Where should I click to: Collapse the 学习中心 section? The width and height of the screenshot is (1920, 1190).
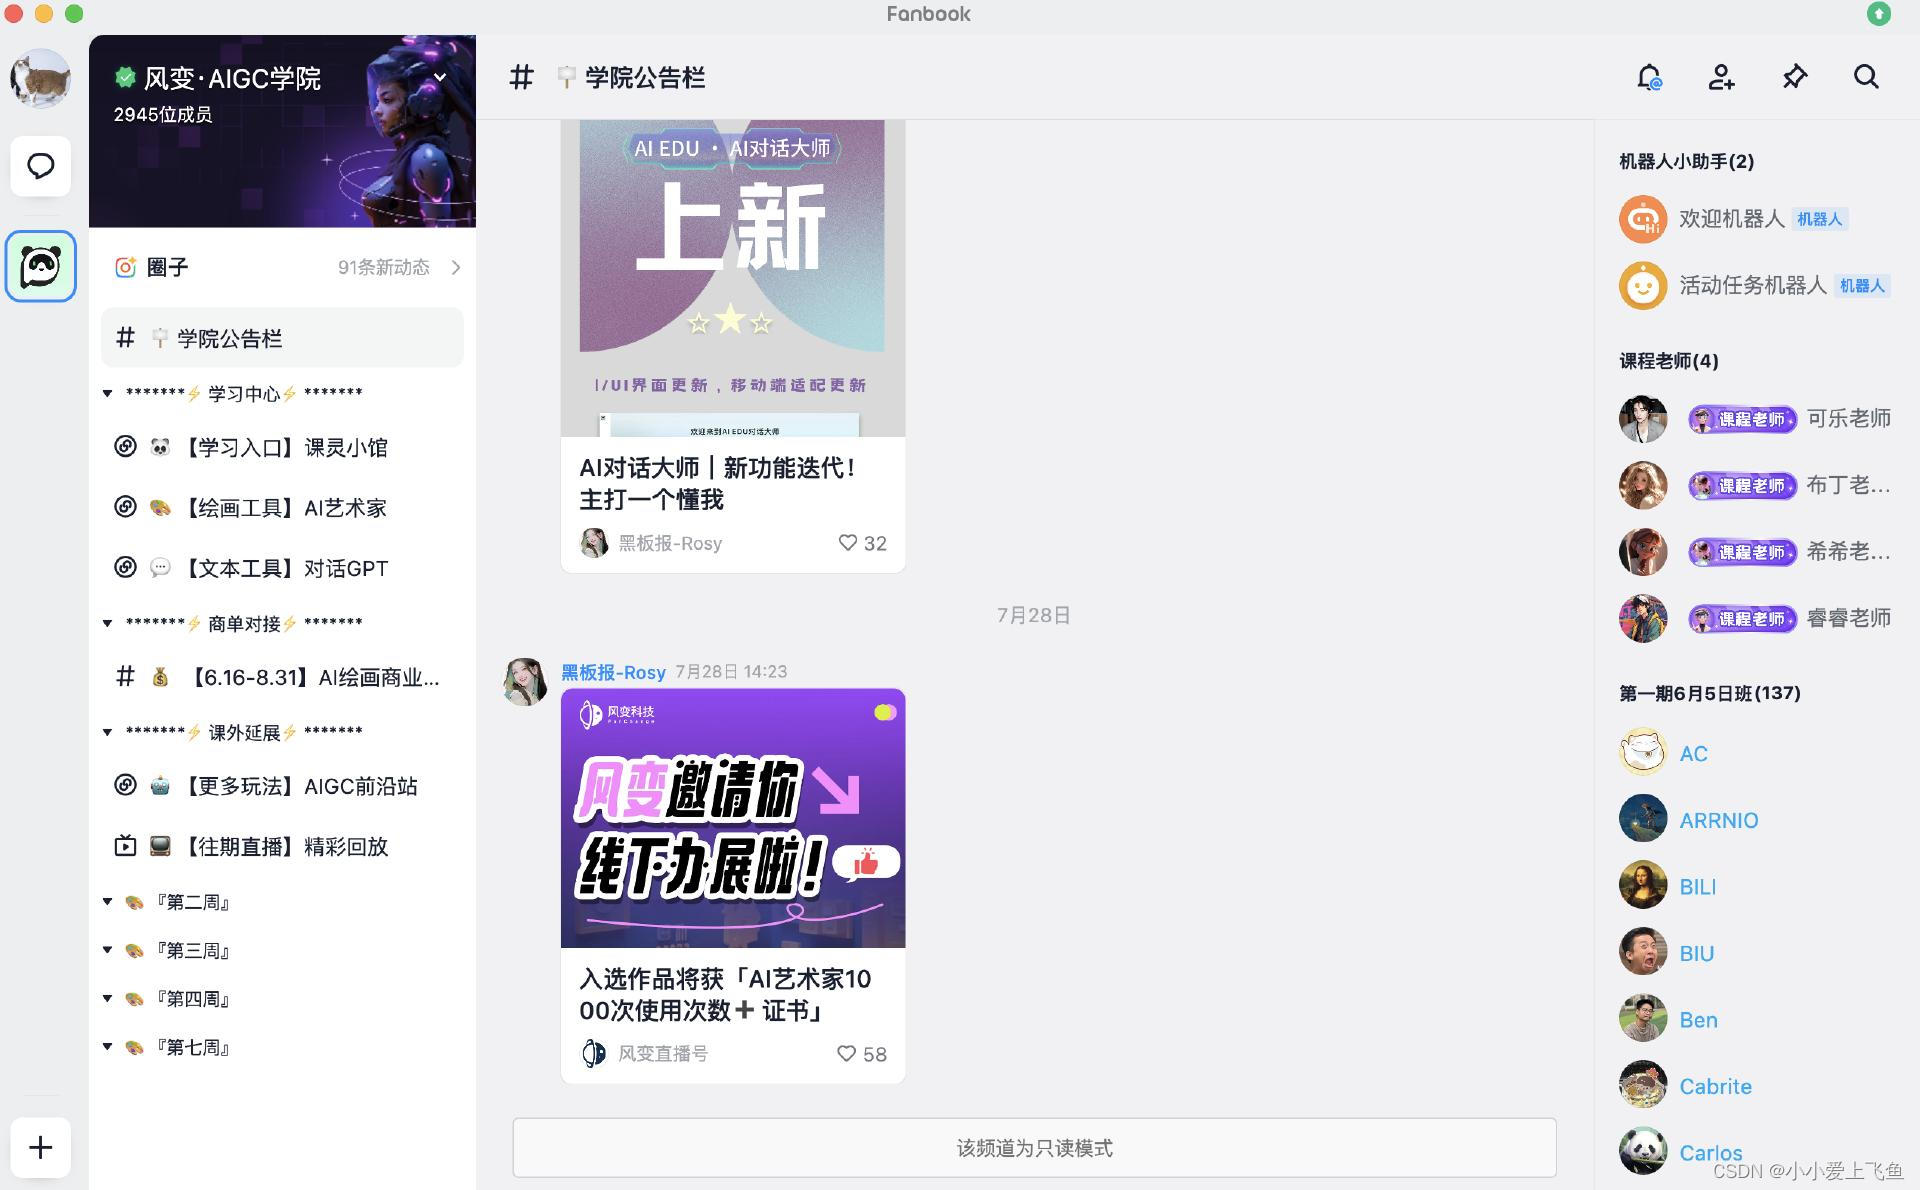[x=108, y=393]
